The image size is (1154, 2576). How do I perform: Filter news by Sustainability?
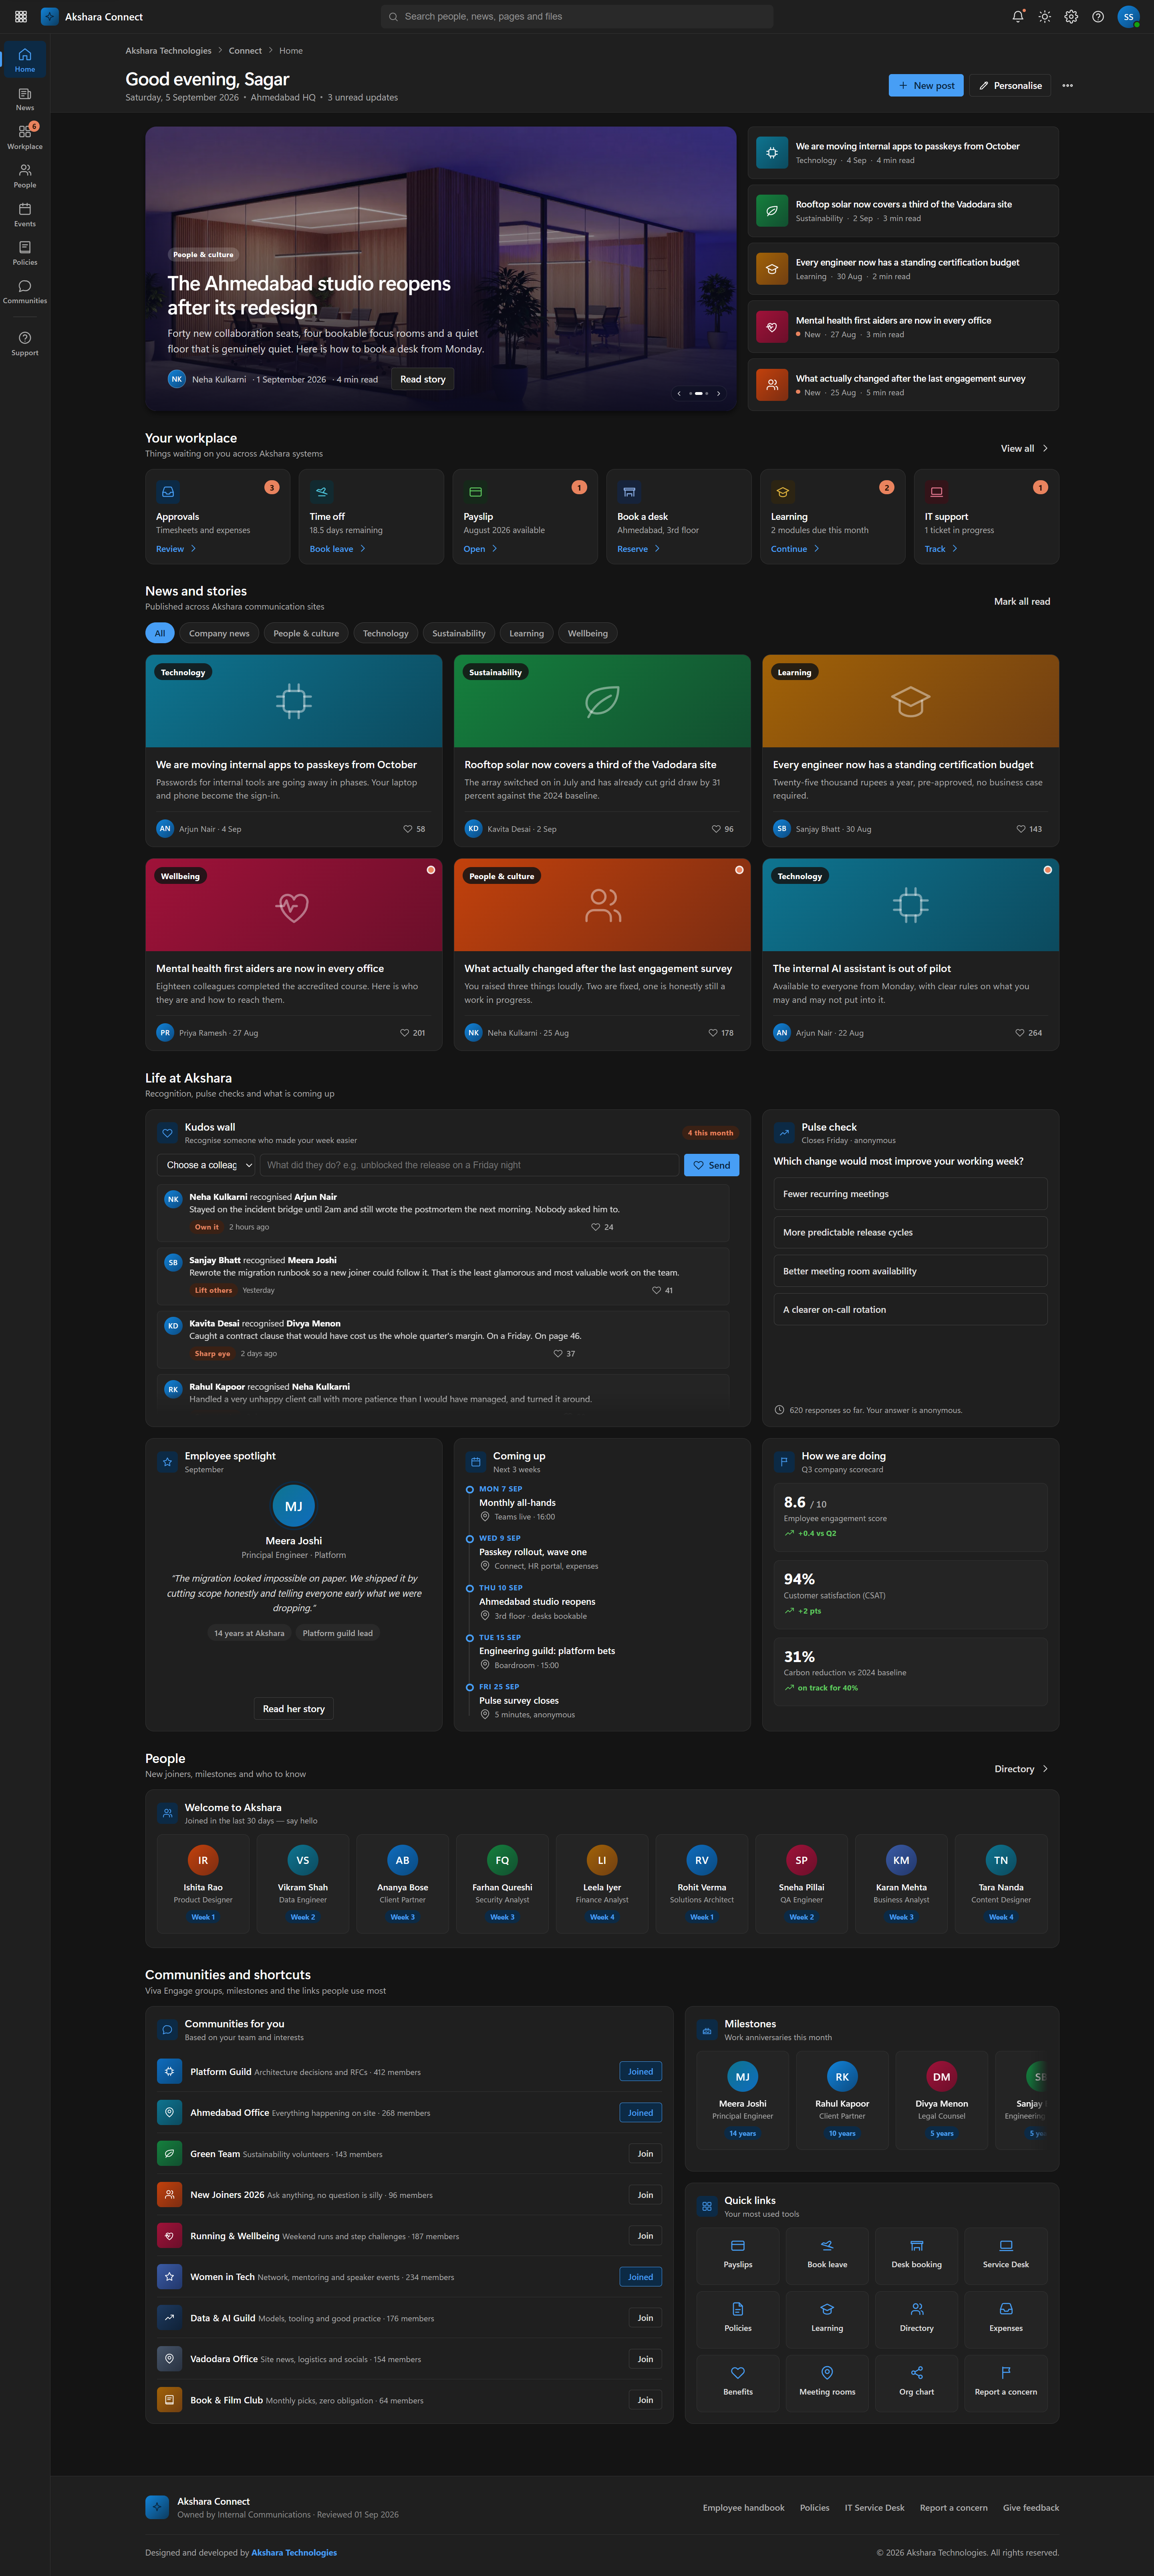pos(459,633)
